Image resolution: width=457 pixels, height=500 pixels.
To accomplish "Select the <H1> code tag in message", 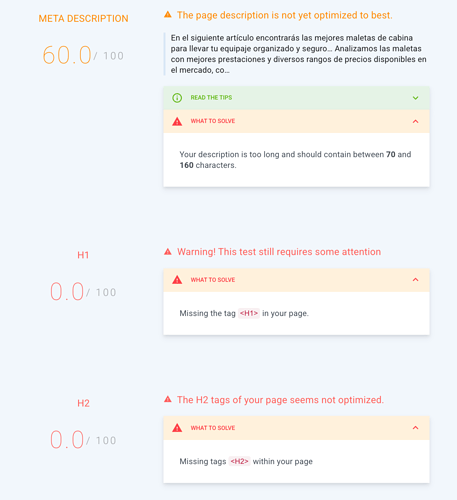I will (x=249, y=313).
